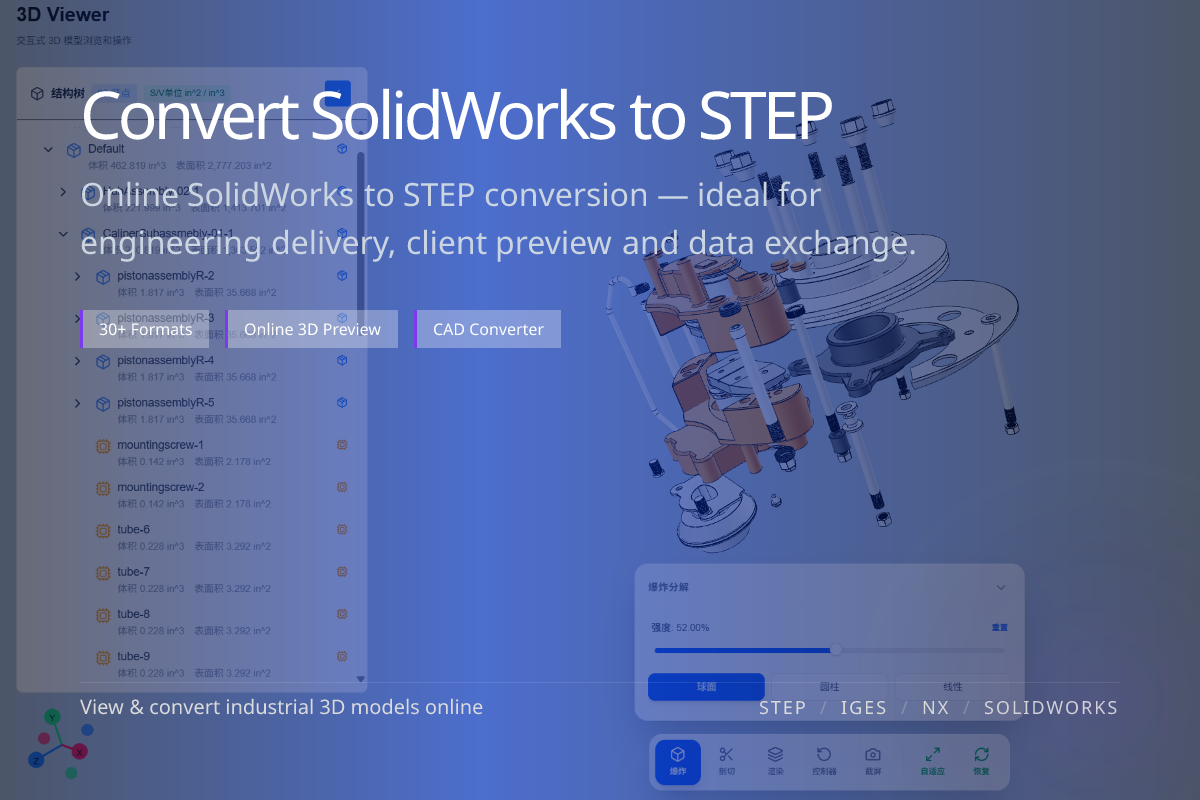Click cube icon beside Default node
This screenshot has height=800, width=1200.
click(73, 150)
